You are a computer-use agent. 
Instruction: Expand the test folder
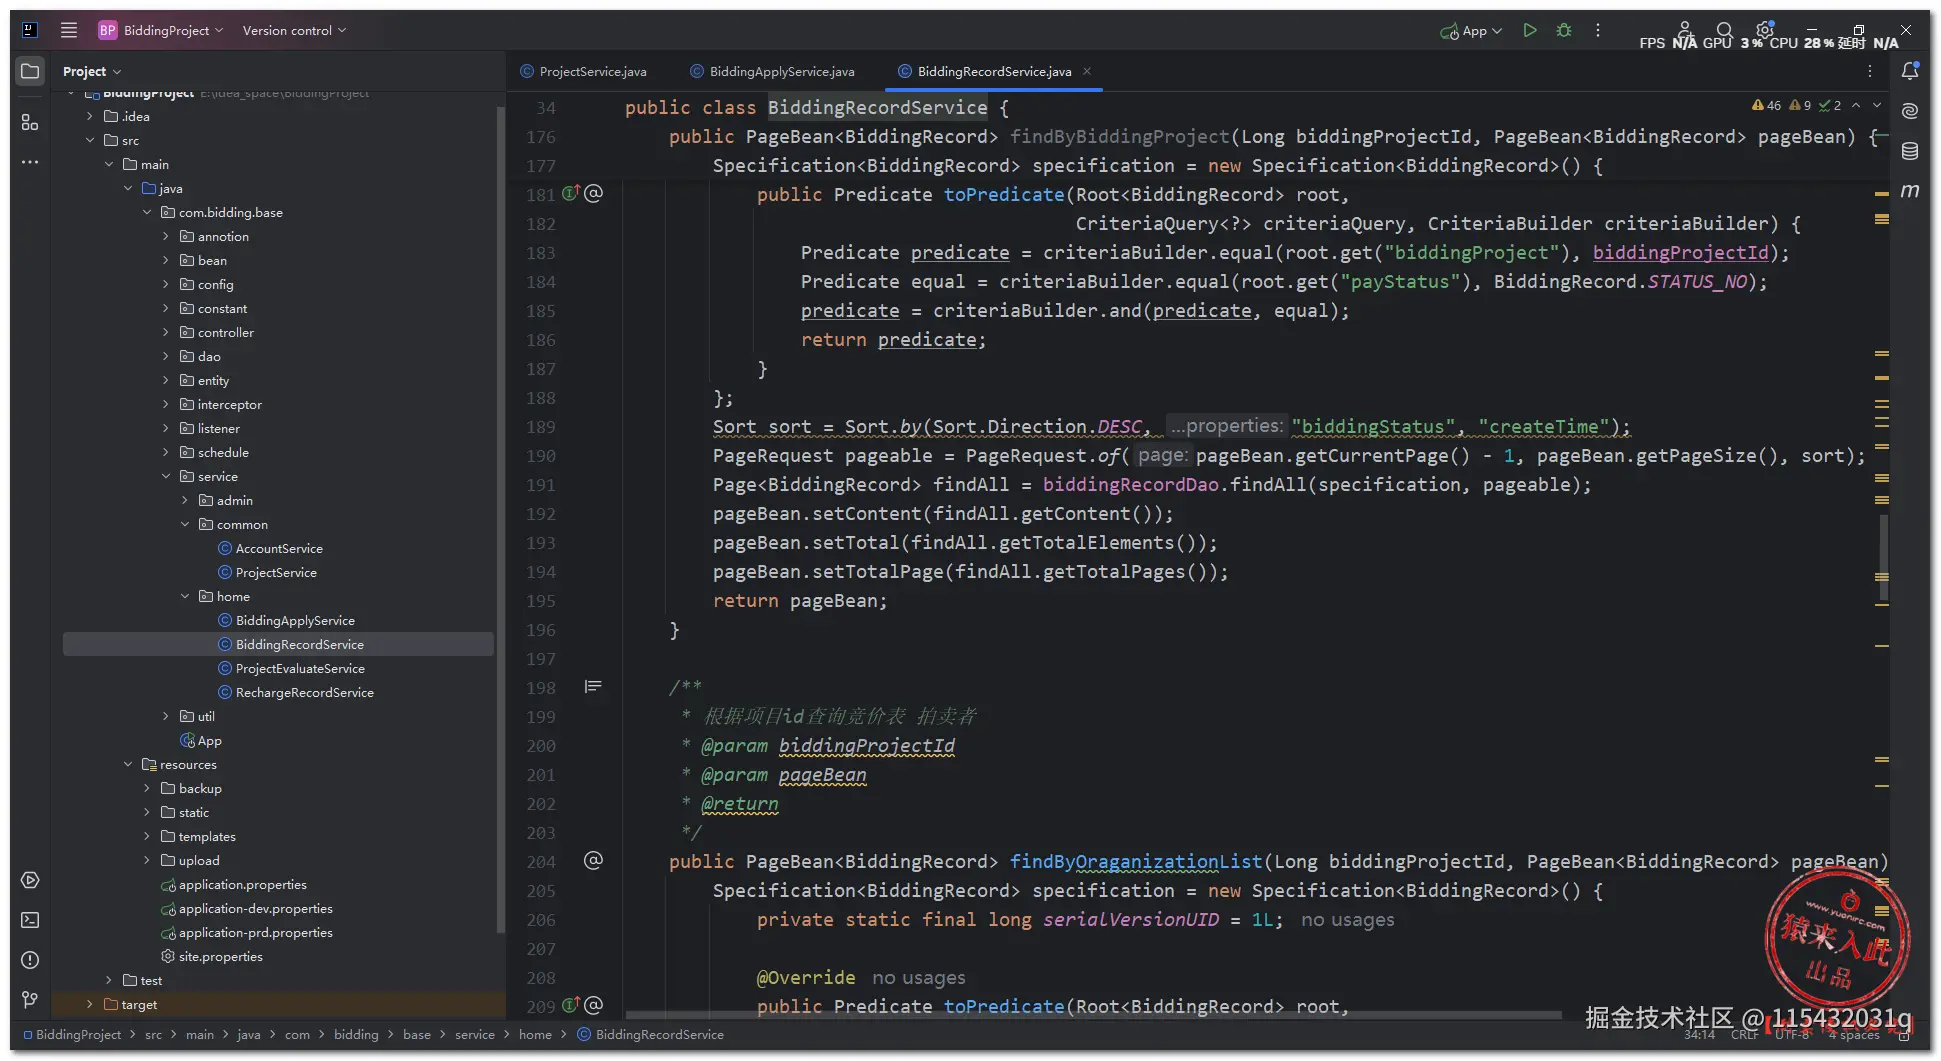(109, 980)
